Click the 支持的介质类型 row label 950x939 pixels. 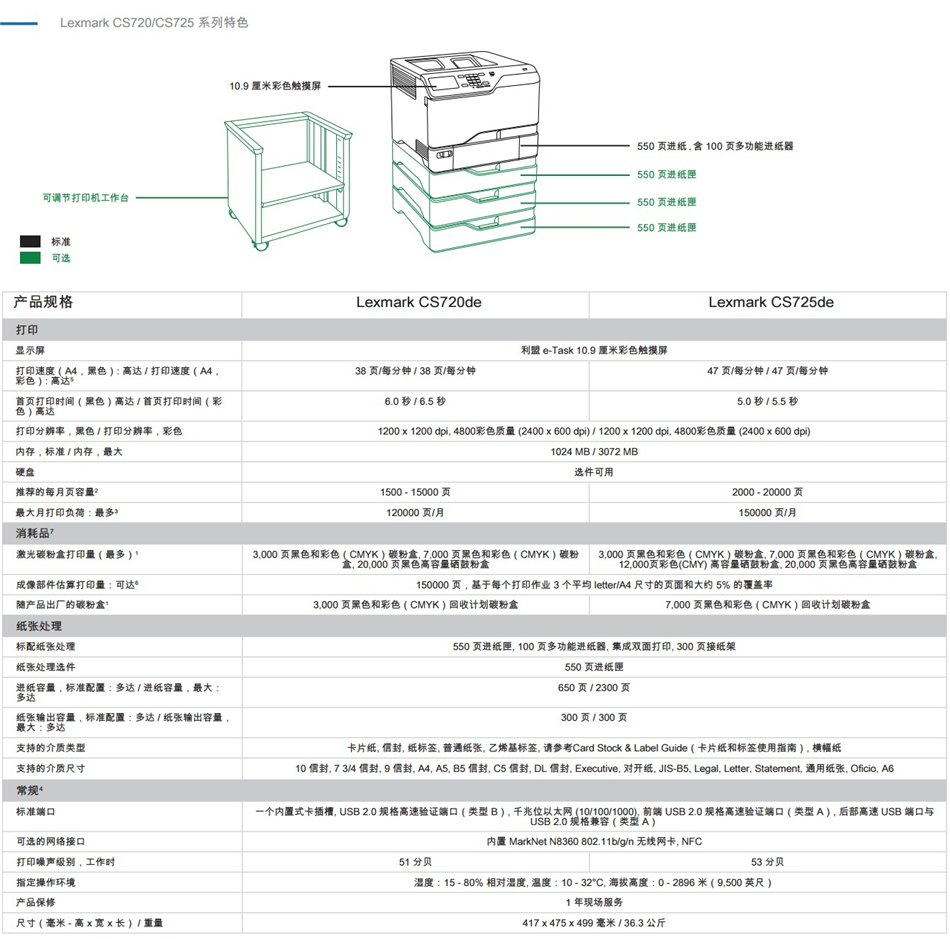50,748
